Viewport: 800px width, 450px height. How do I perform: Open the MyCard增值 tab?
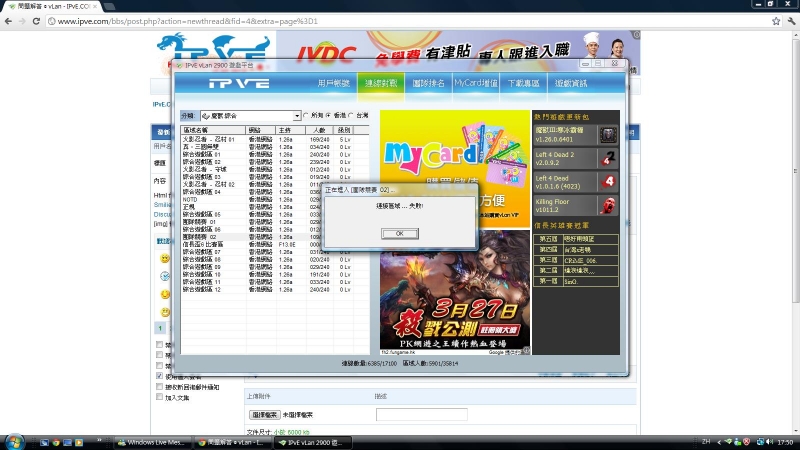[x=476, y=83]
